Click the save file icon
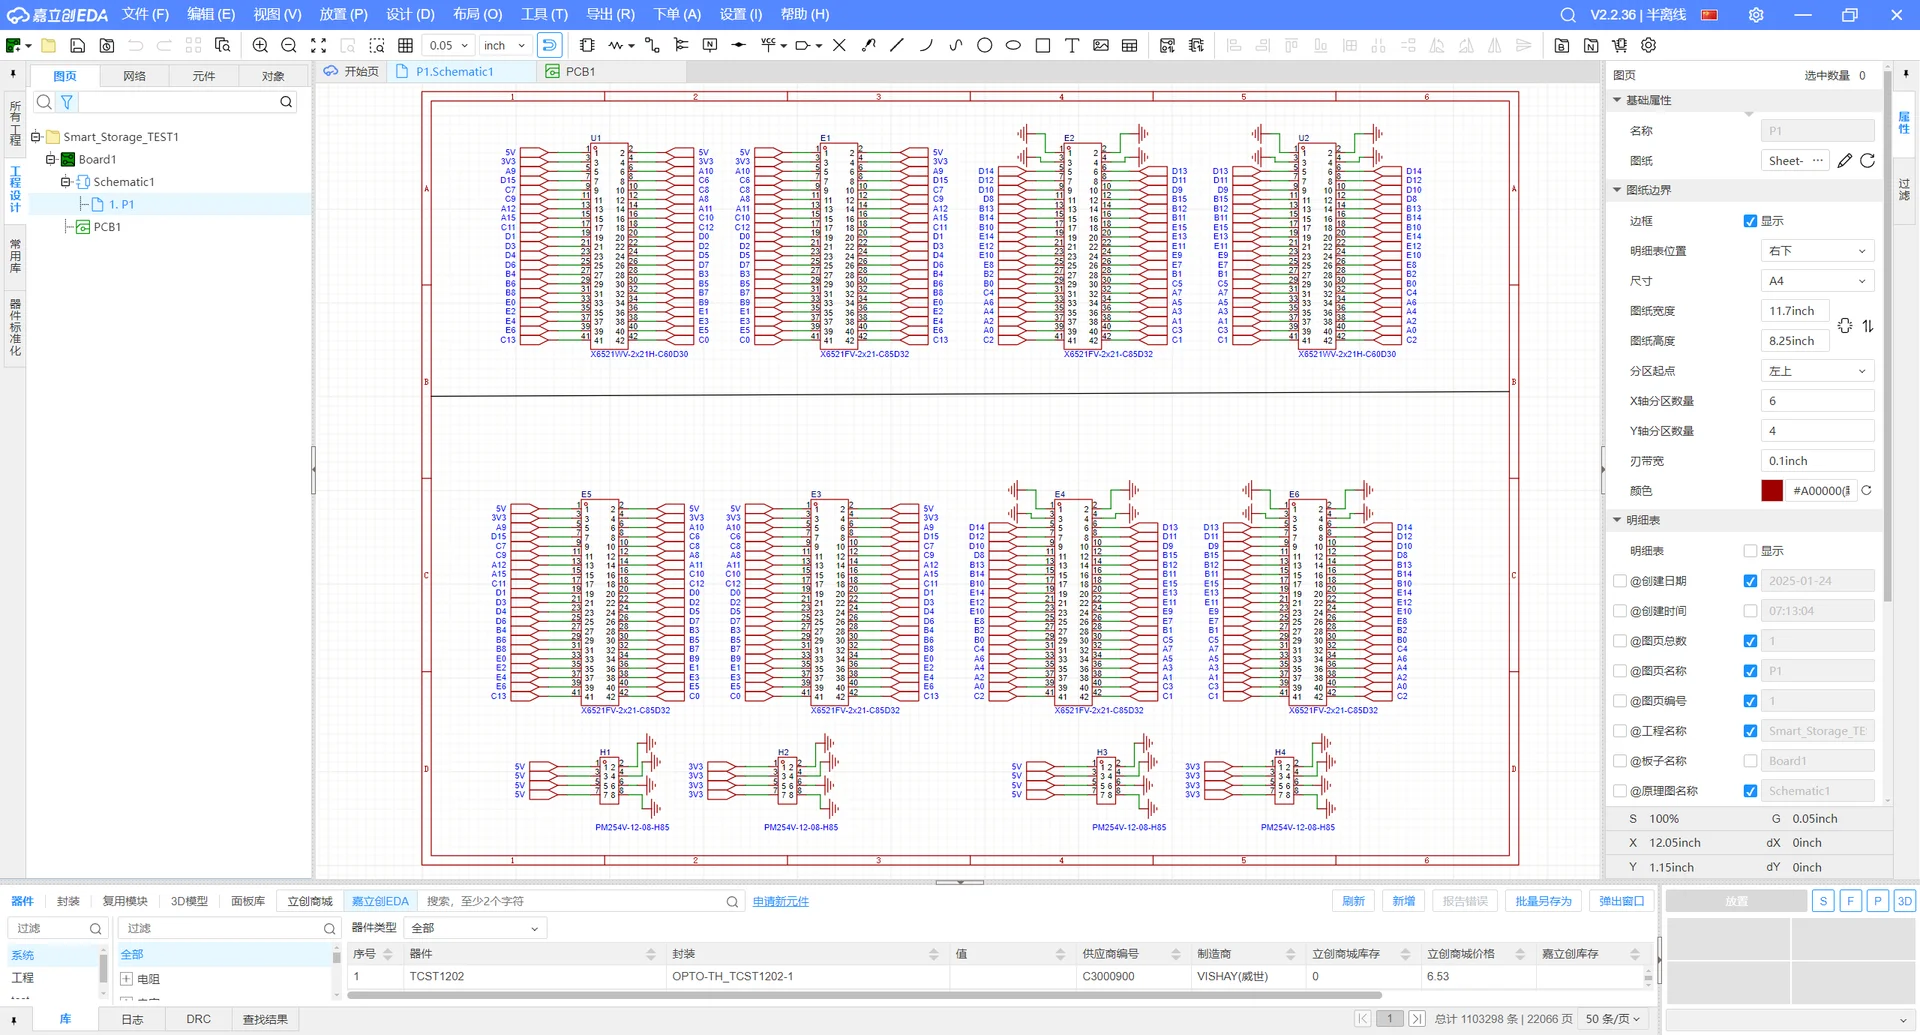Screen dimensions: 1920x1035 tap(77, 45)
